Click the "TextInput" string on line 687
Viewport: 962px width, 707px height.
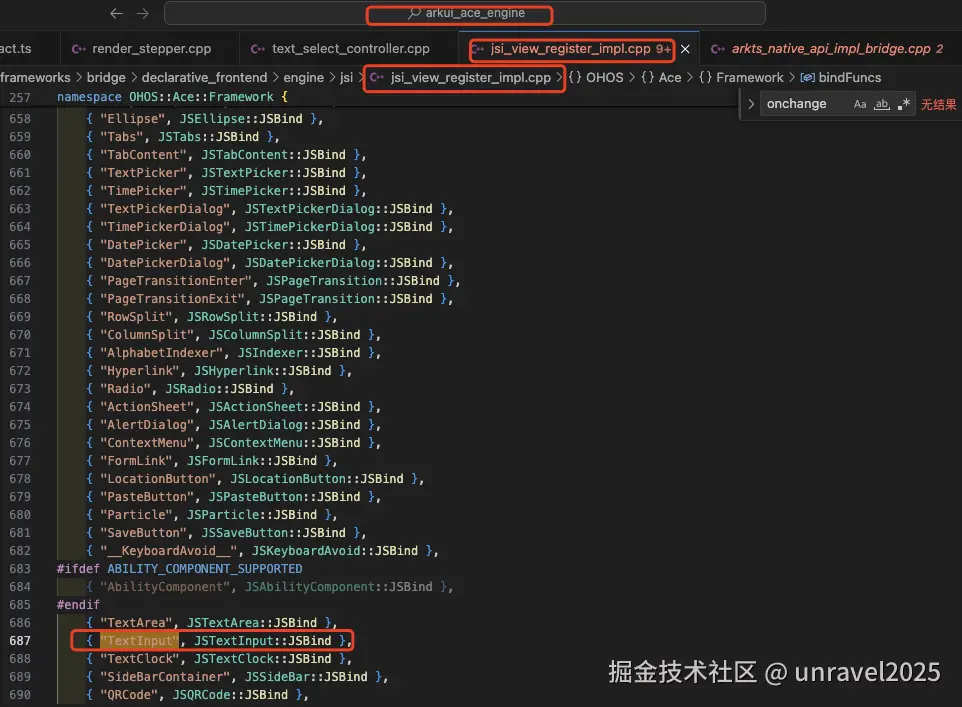click(140, 641)
